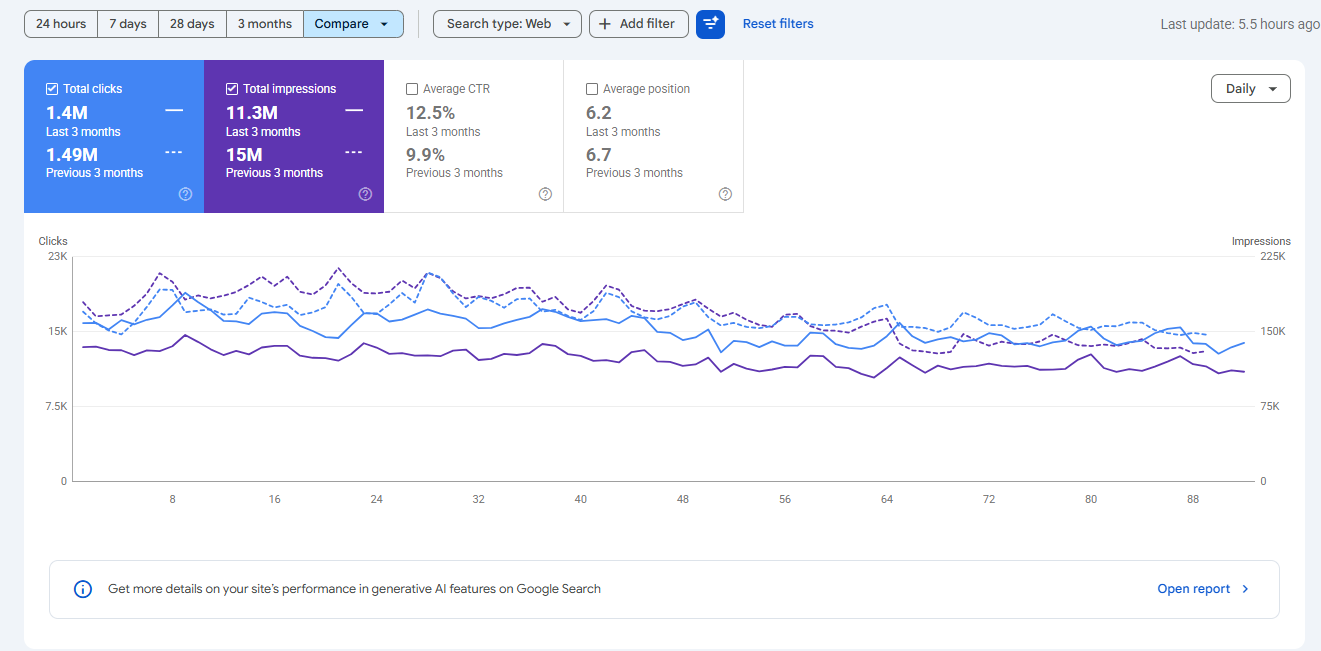Open help icon on Average CTR card
Viewport: 1321px width, 651px height.
tap(545, 194)
